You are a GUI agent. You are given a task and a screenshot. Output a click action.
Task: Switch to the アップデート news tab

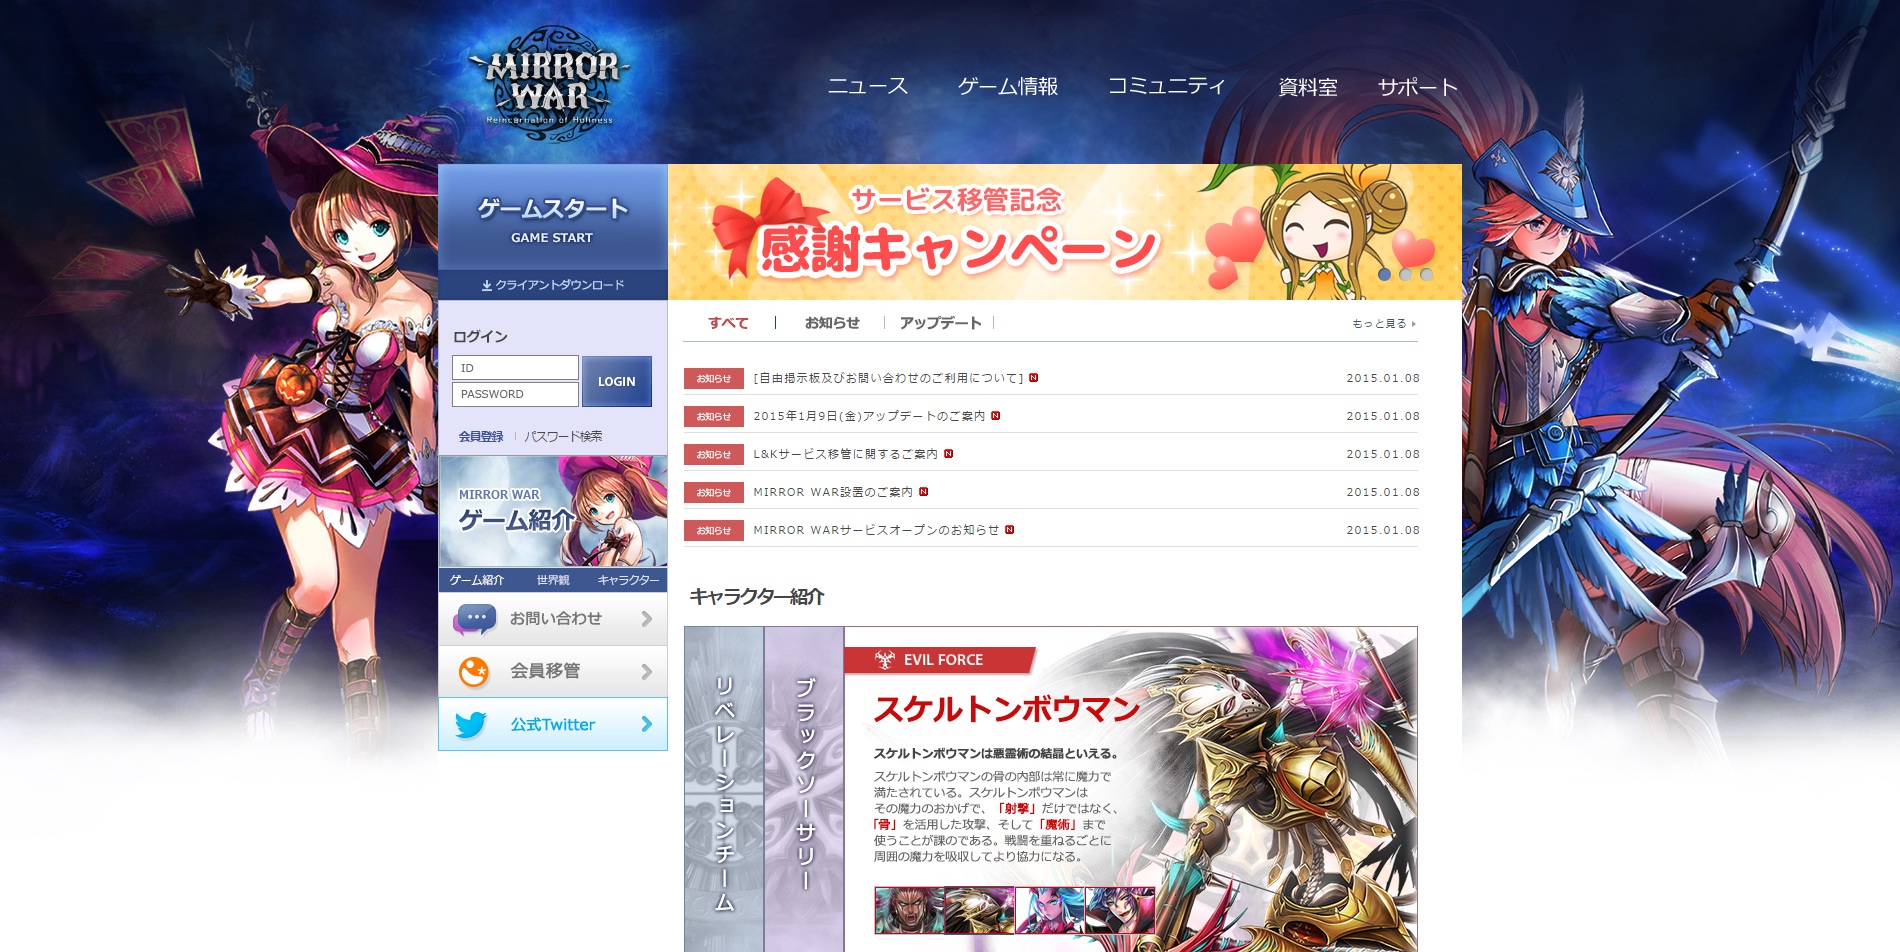pyautogui.click(x=940, y=323)
